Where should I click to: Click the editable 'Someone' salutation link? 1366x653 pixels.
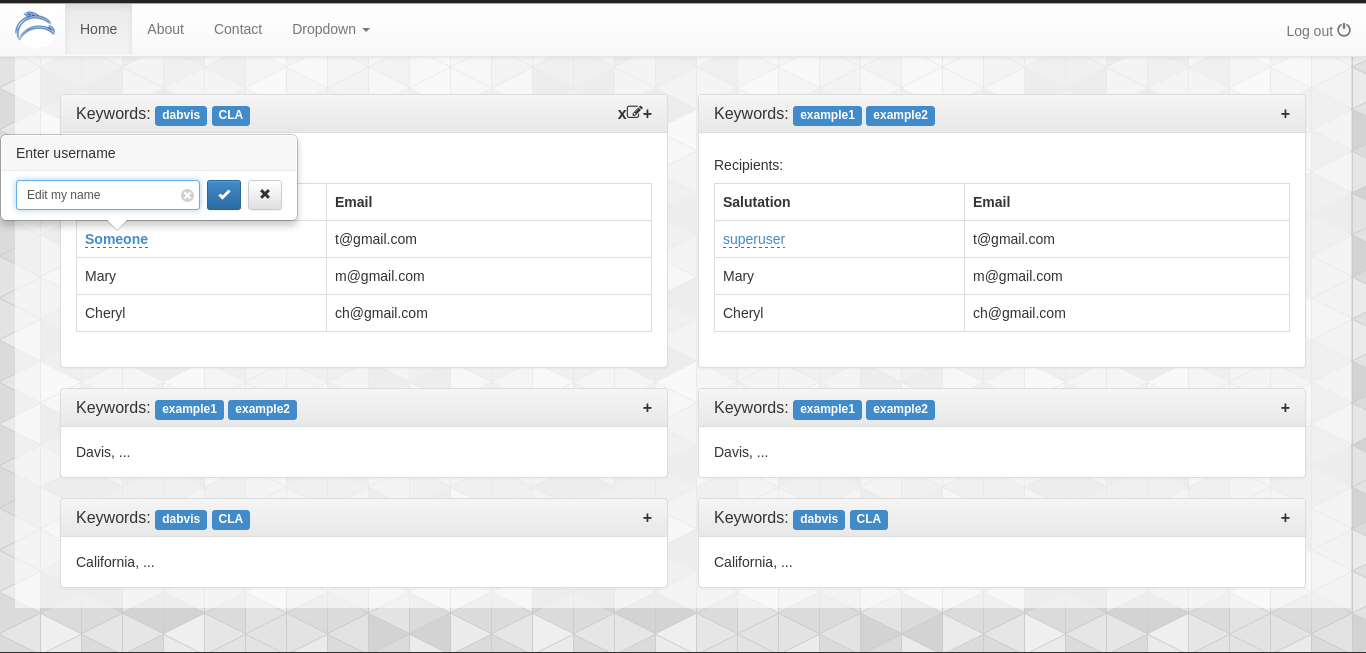point(116,239)
